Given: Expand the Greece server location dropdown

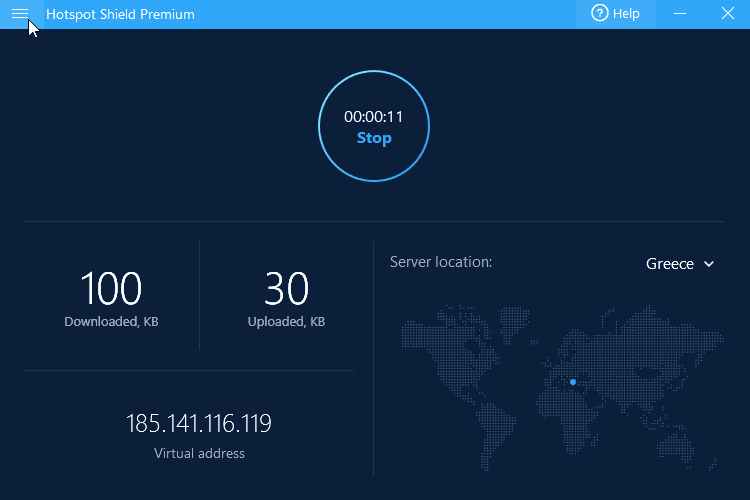Looking at the screenshot, I should pyautogui.click(x=680, y=264).
